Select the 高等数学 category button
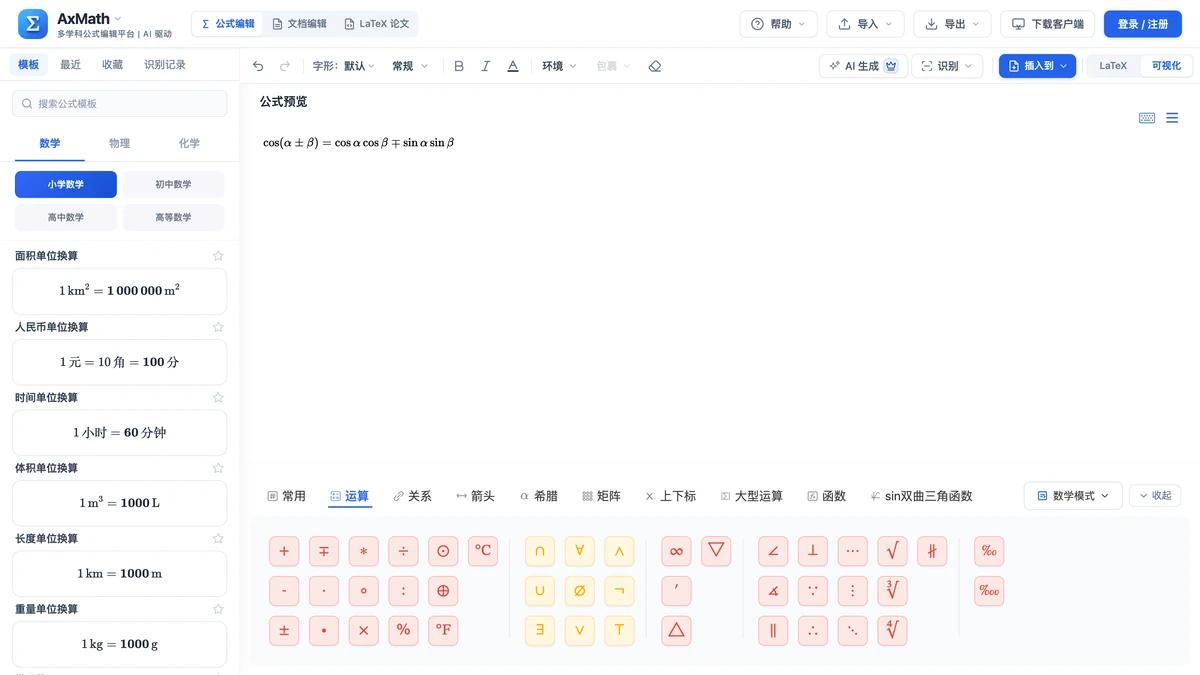 [x=173, y=217]
